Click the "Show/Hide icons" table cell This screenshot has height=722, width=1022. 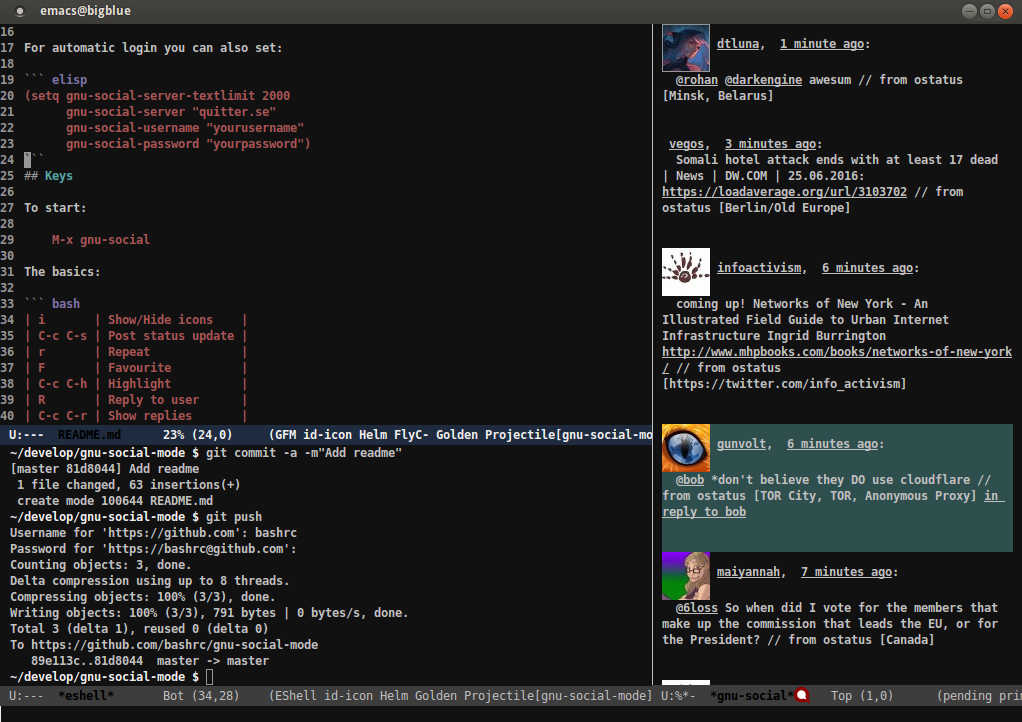click(160, 320)
